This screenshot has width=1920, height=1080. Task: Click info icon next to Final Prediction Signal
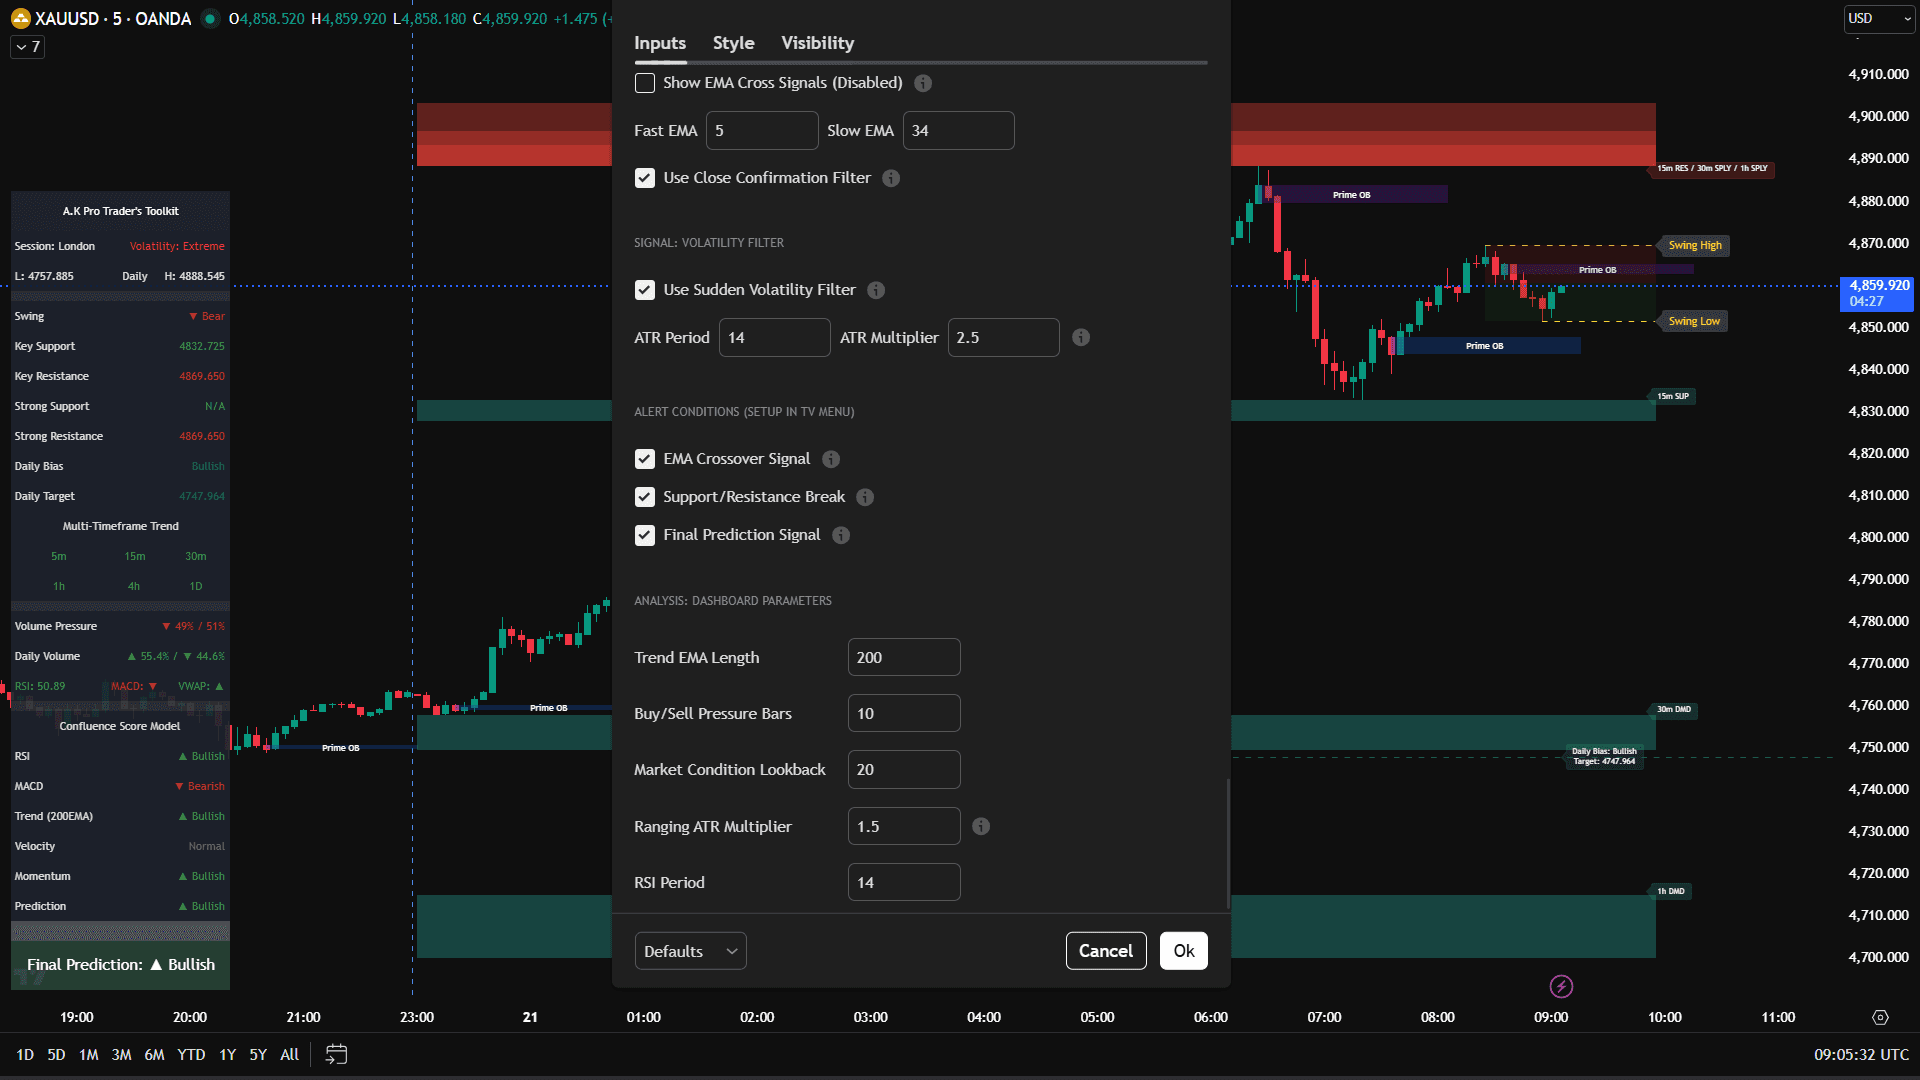[x=840, y=535]
